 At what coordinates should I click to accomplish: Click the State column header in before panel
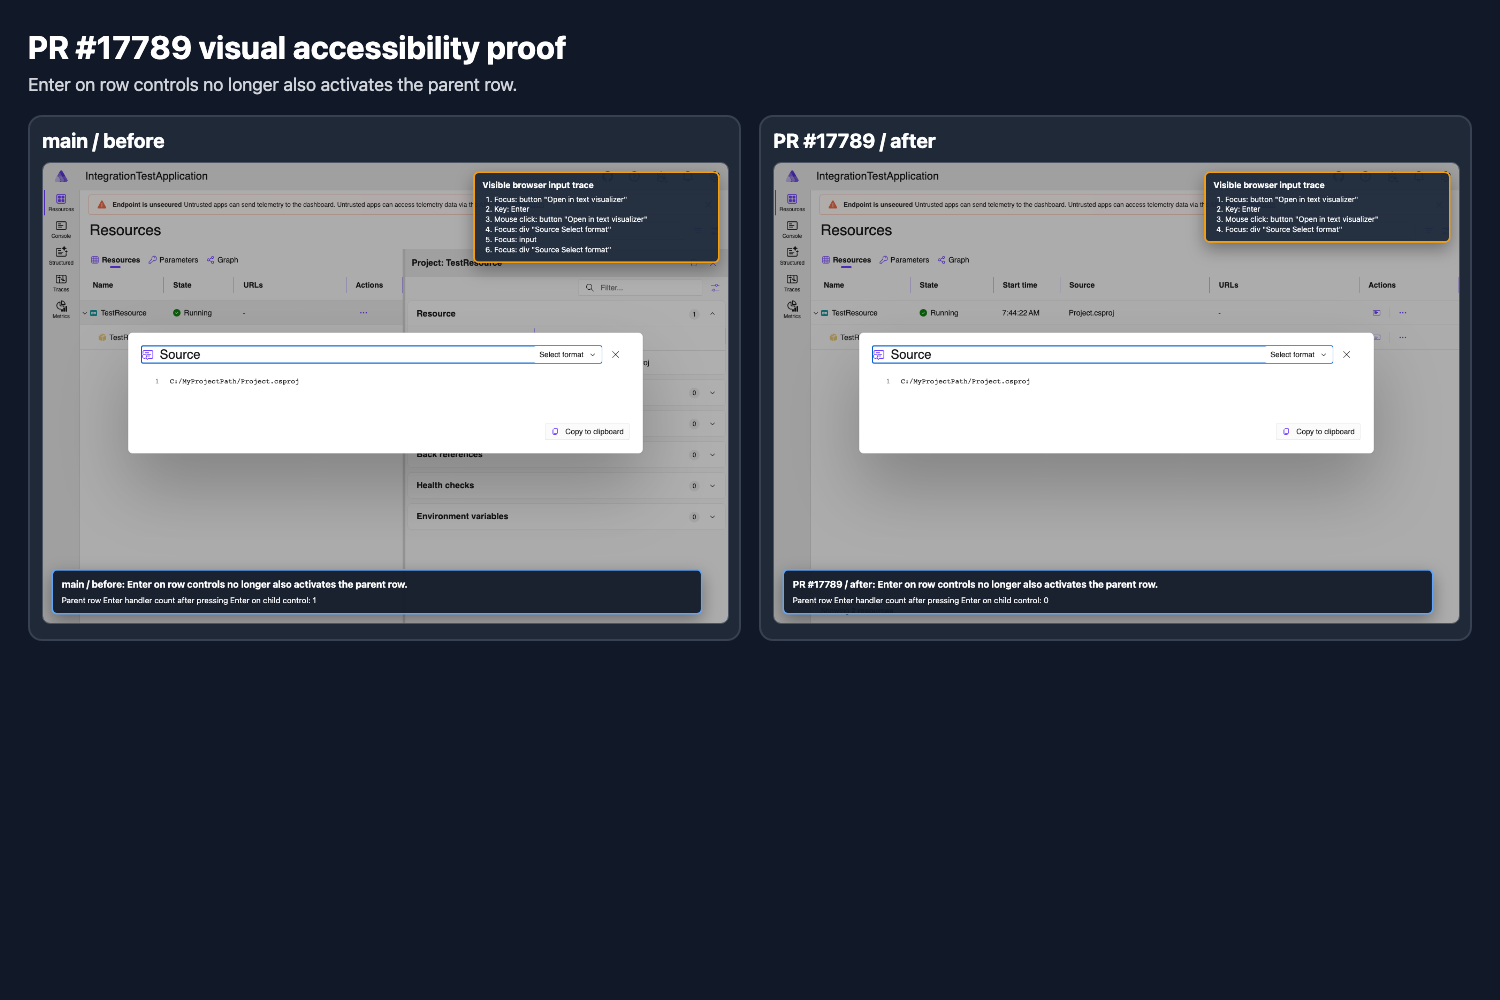(x=182, y=285)
